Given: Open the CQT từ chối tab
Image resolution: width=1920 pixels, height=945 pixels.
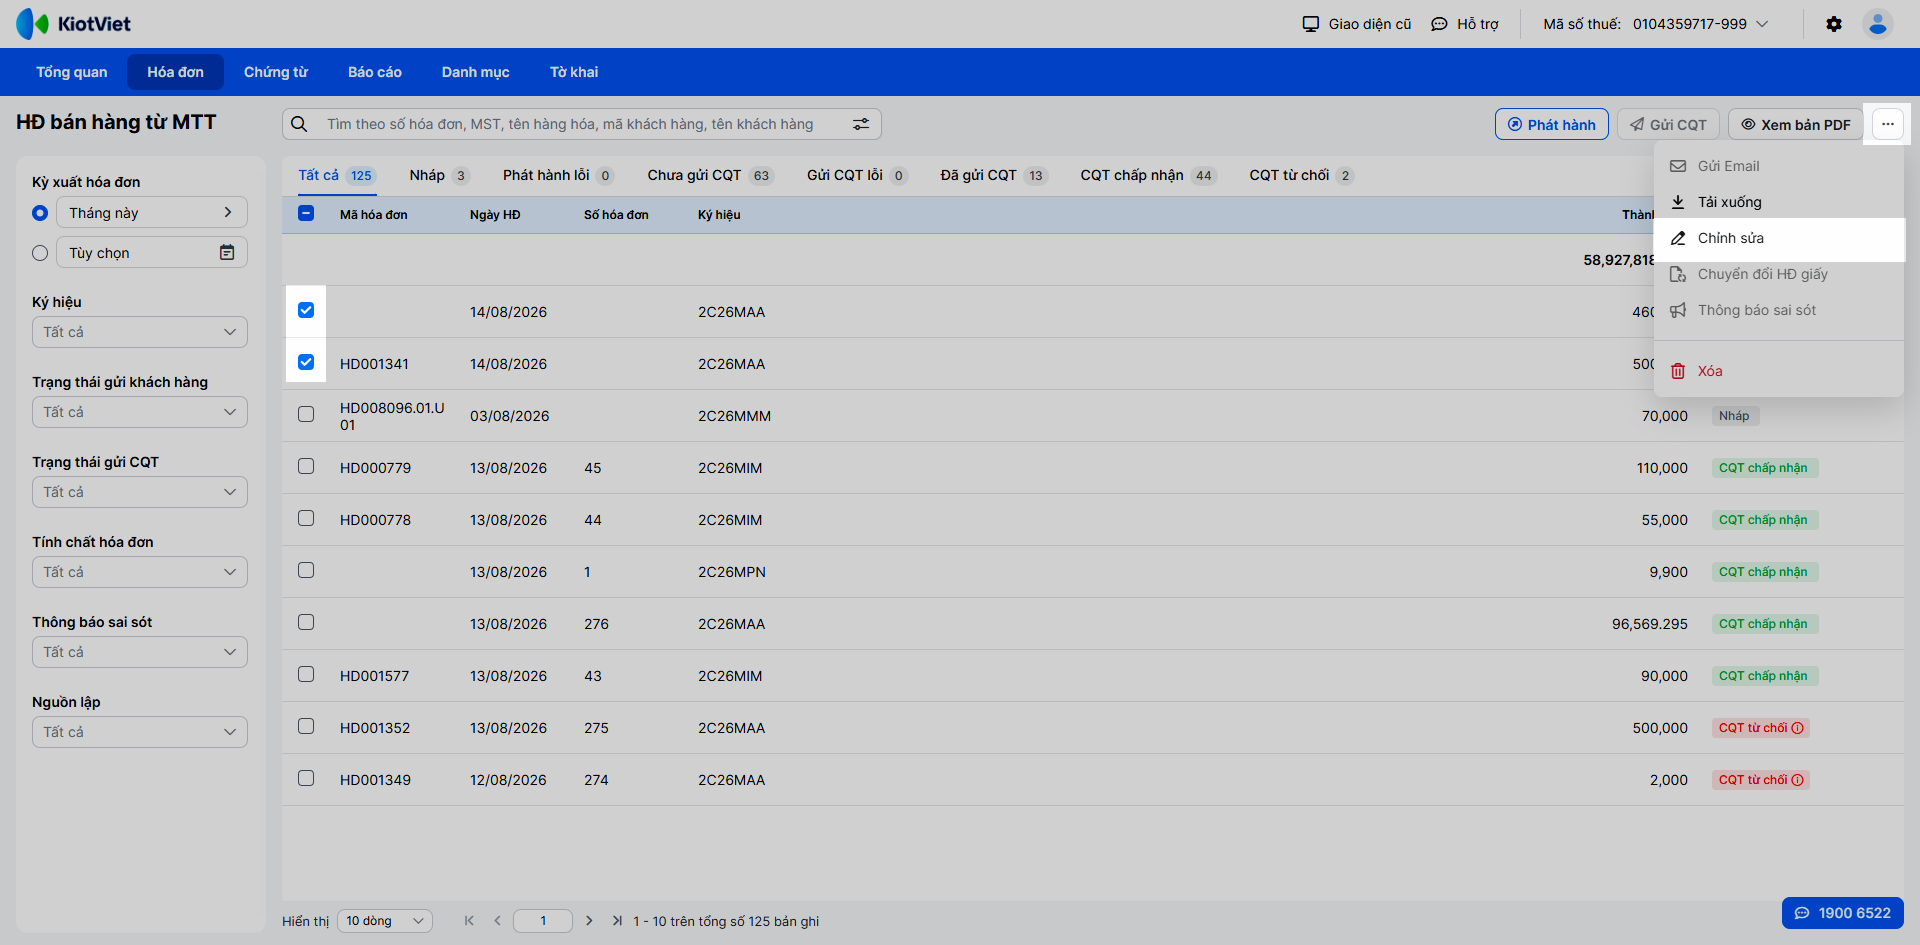Looking at the screenshot, I should pos(1301,175).
